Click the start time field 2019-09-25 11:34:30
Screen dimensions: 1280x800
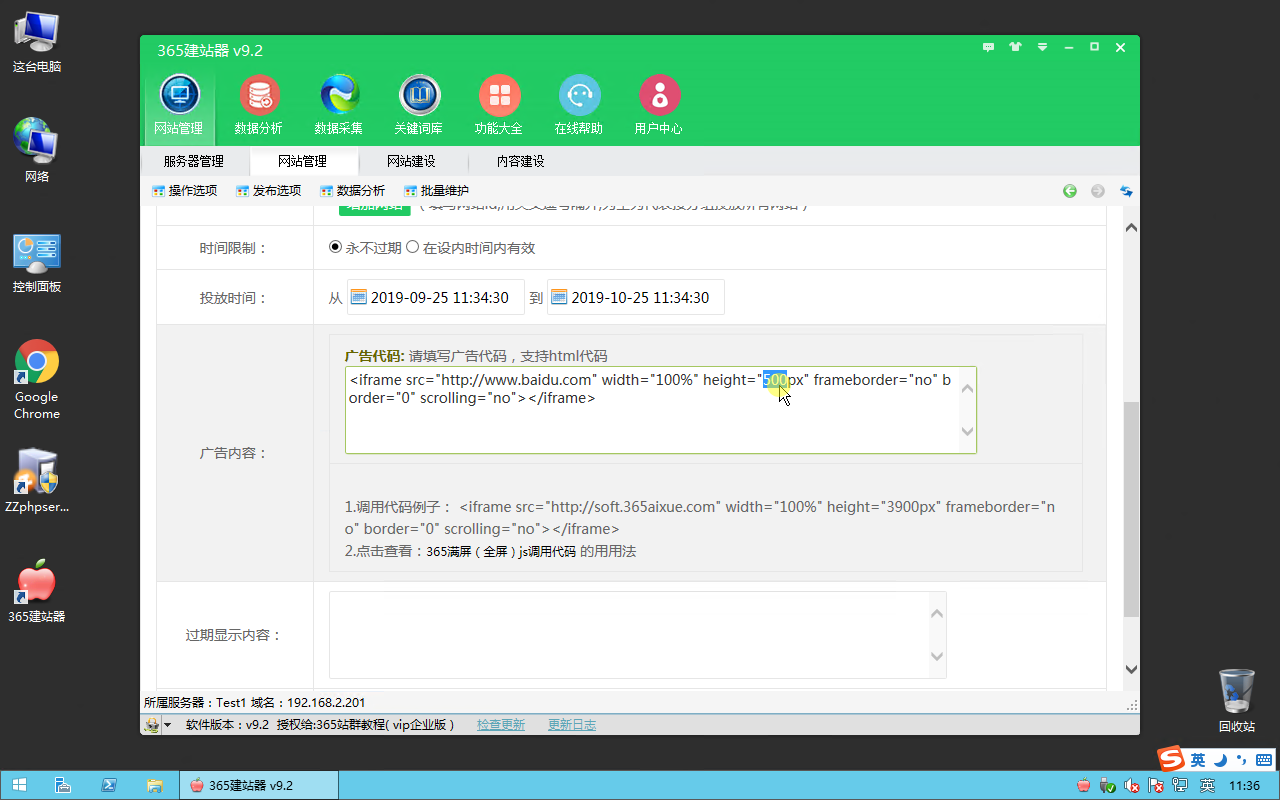click(x=436, y=297)
